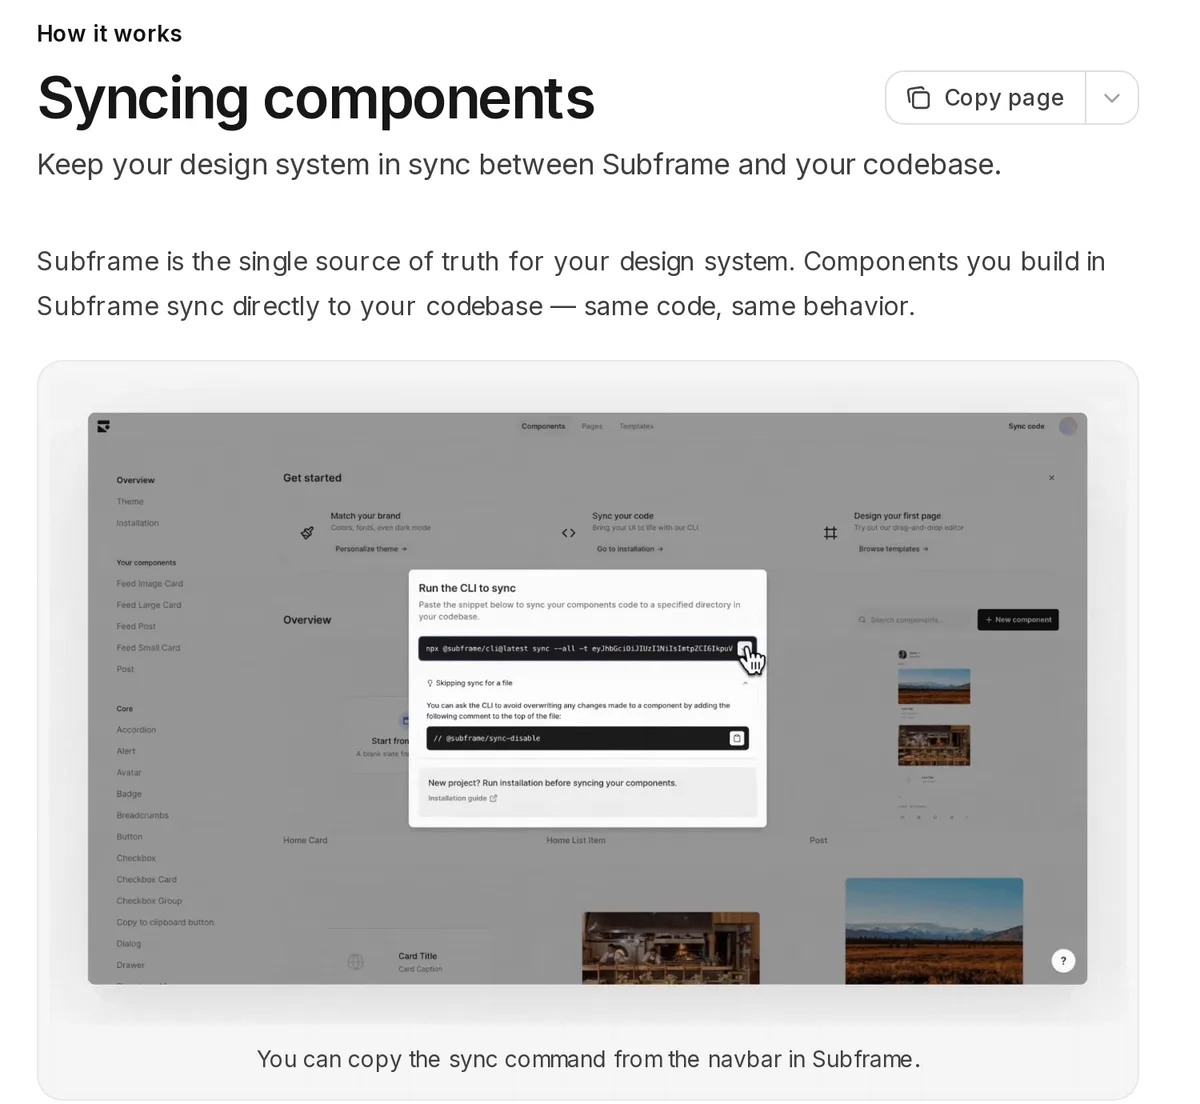Viewport: 1200px width, 1104px height.
Task: Click the npx sync command code block
Action: [x=587, y=648]
